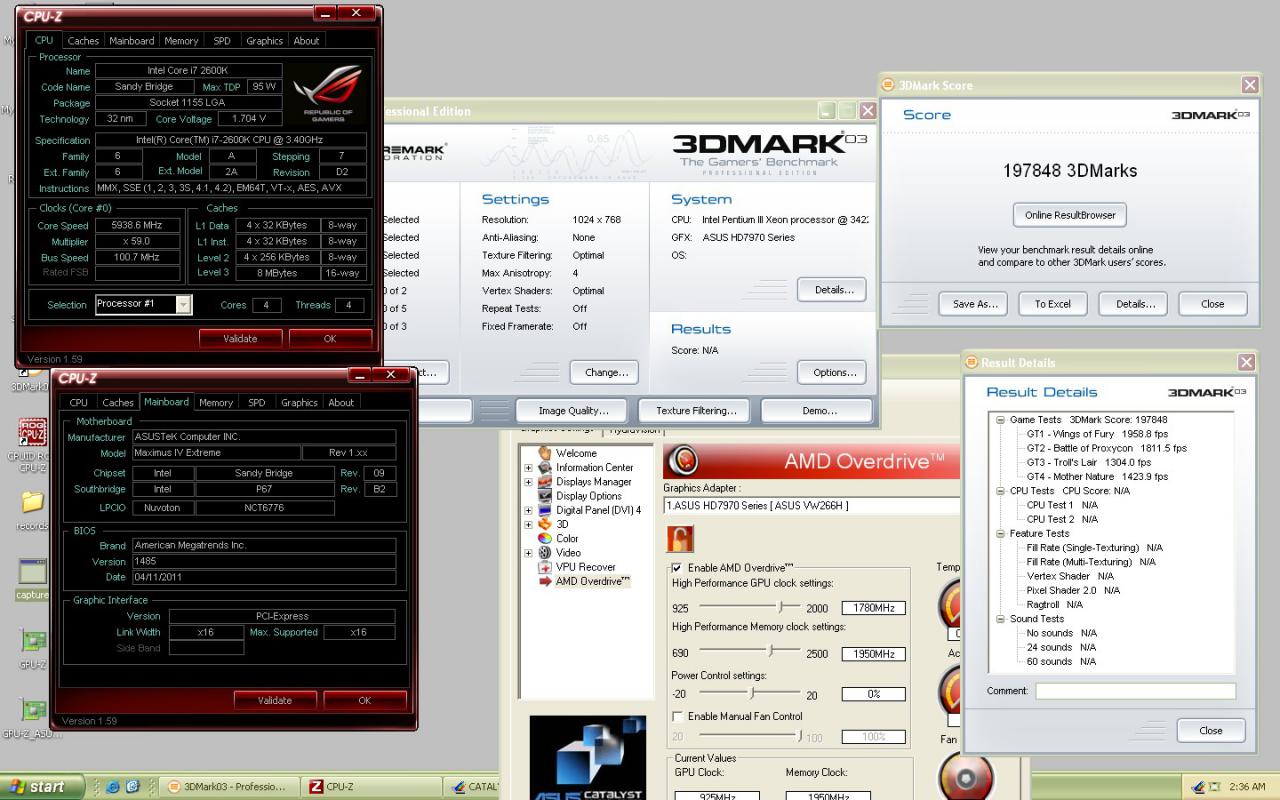Screen dimensions: 1280x800
Task: Click the Catalyst tray icon in system tray
Action: tap(1198, 787)
